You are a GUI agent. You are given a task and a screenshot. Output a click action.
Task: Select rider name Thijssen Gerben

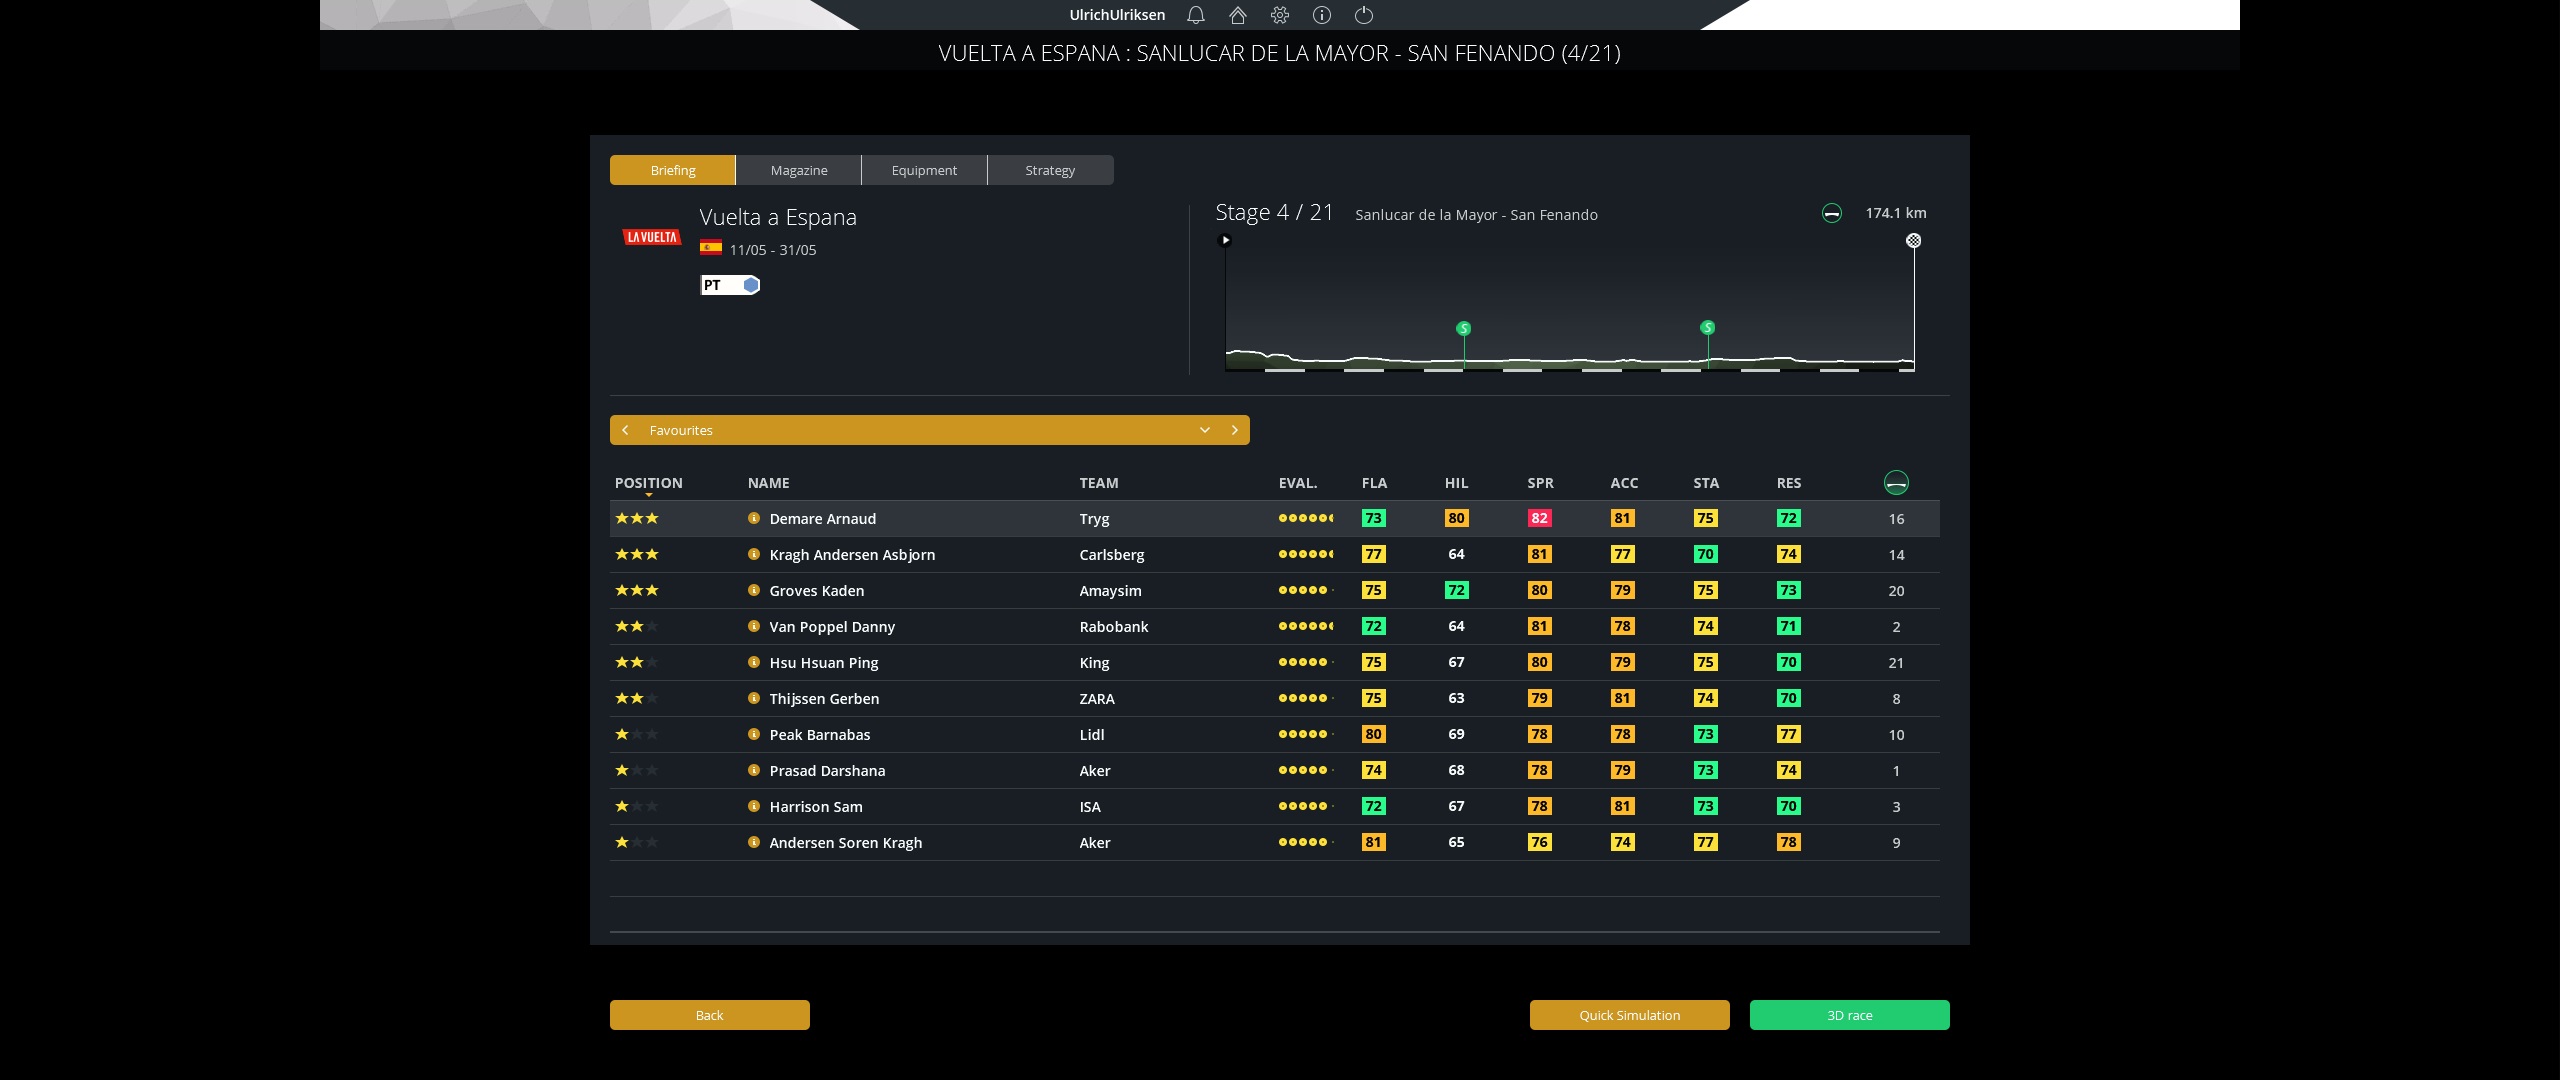(x=824, y=698)
